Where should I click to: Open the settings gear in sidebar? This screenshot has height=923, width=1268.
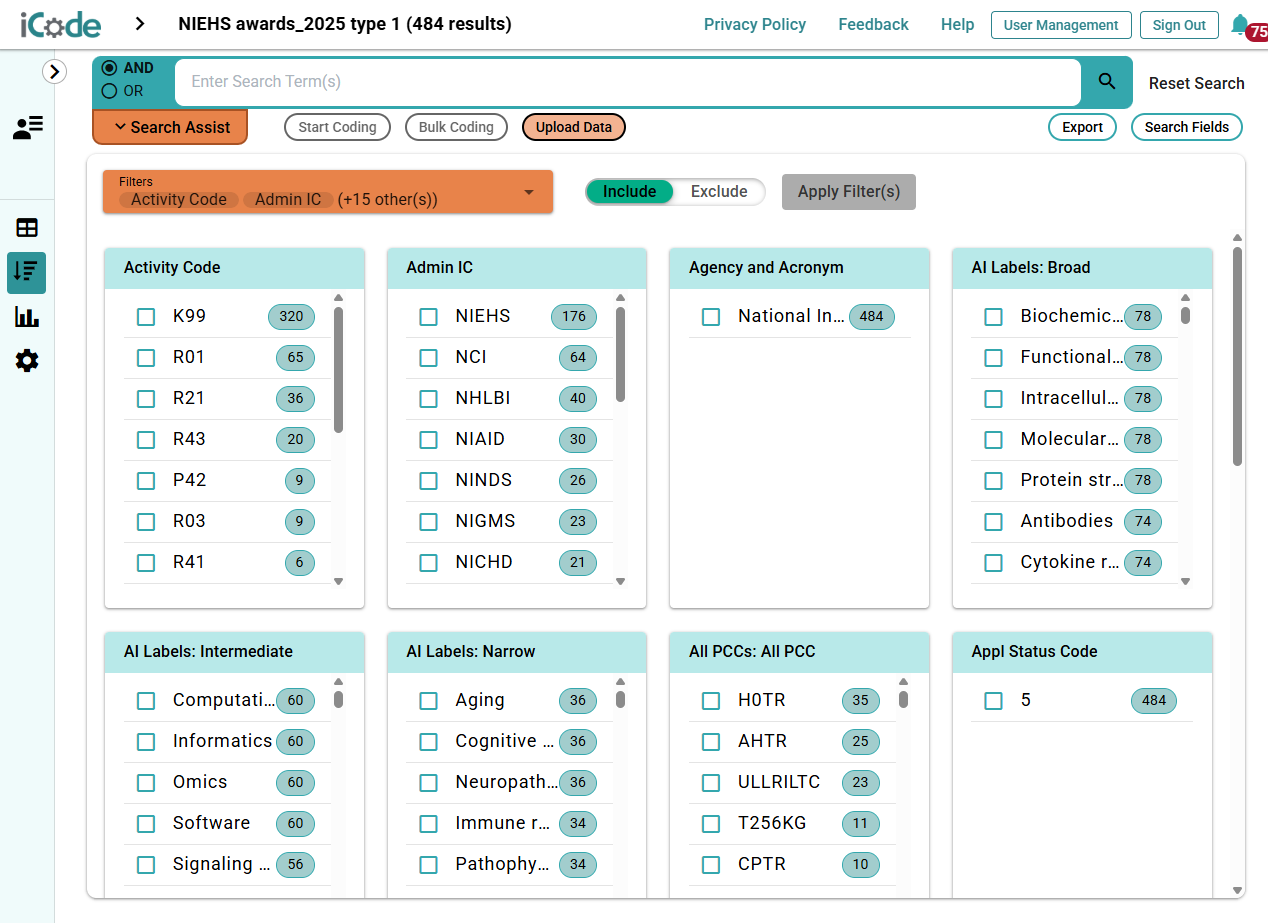[x=27, y=360]
